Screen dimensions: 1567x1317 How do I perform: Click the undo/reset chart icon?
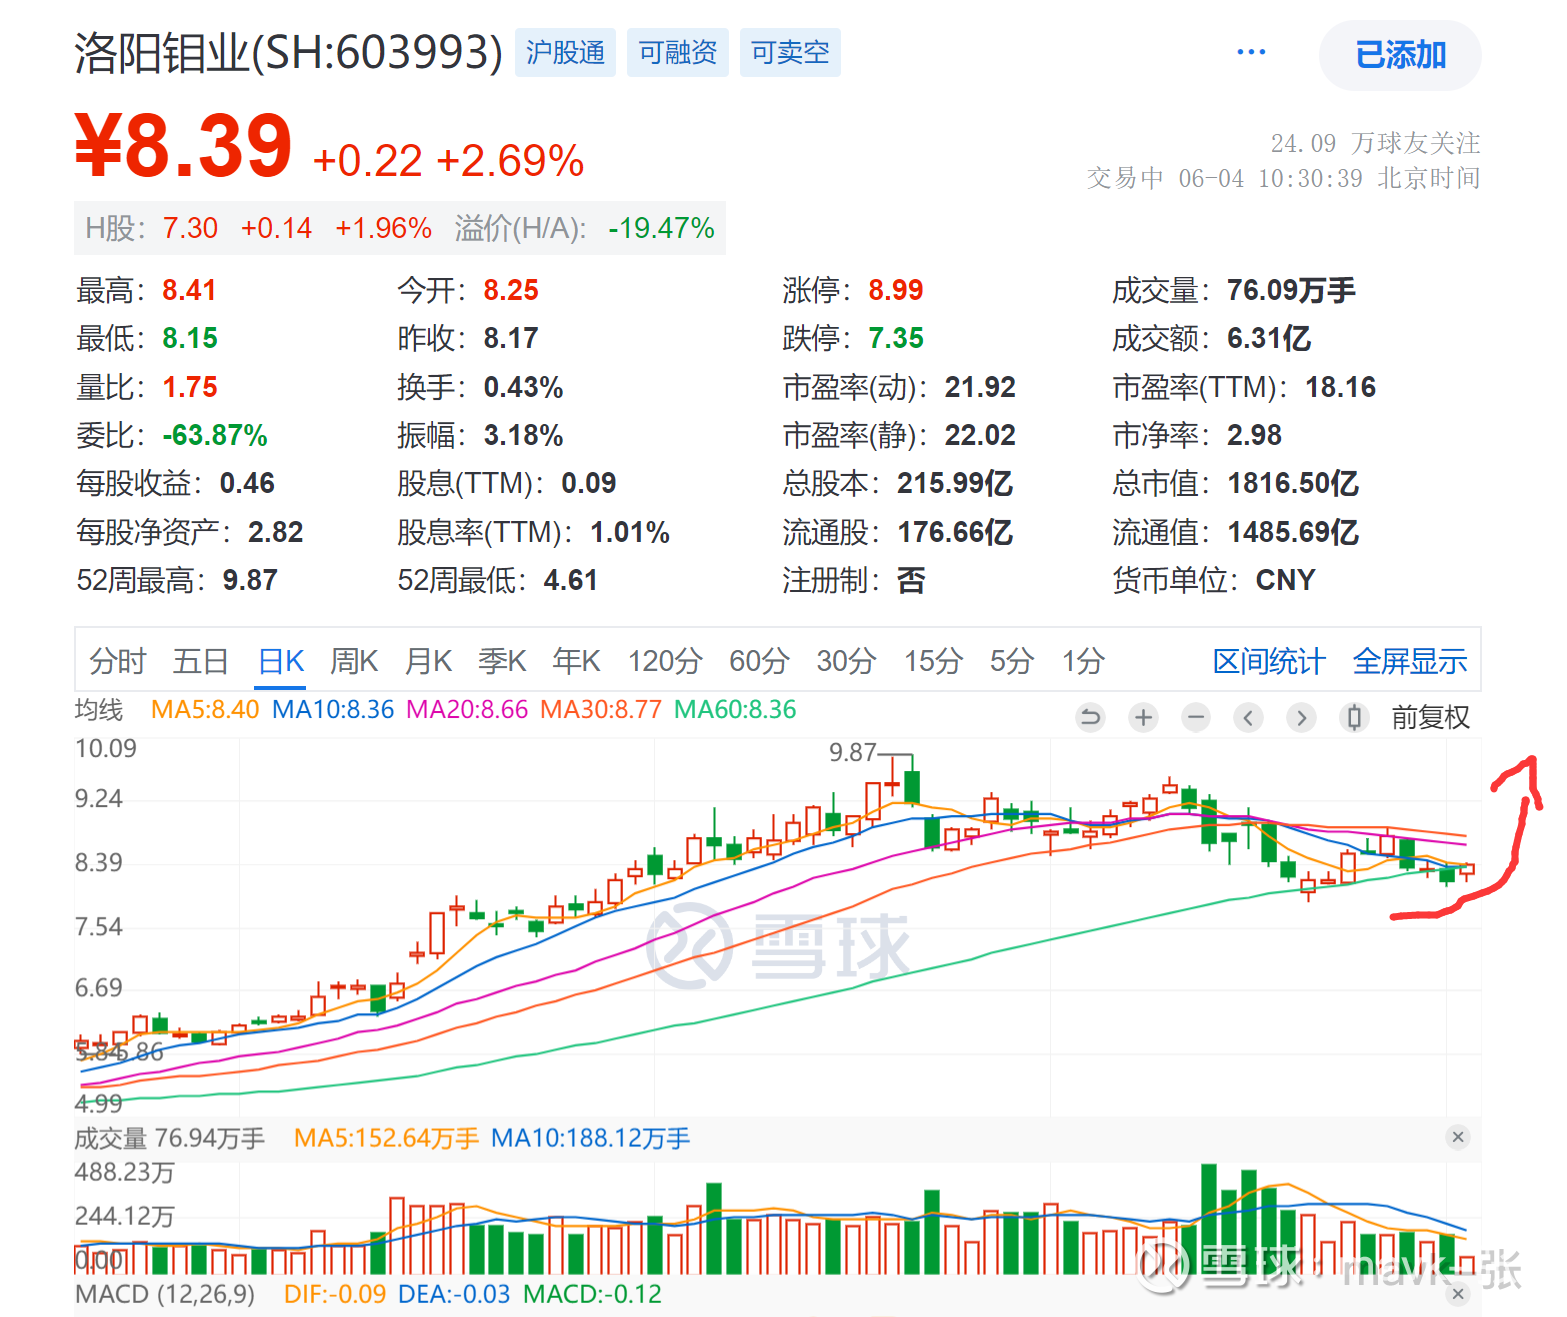(1091, 717)
